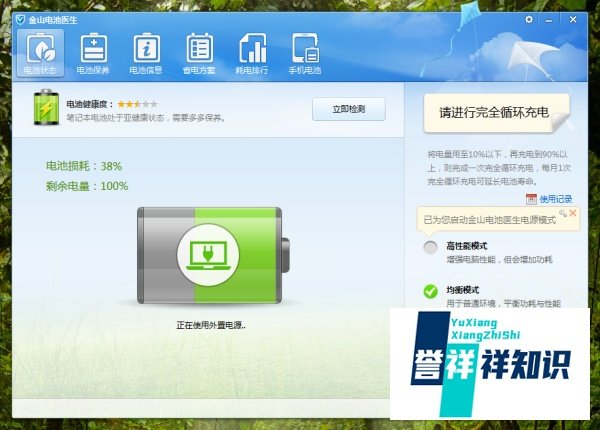Click the laptop plug icon in battery center
The width and height of the screenshot is (600, 430).
coord(208,255)
